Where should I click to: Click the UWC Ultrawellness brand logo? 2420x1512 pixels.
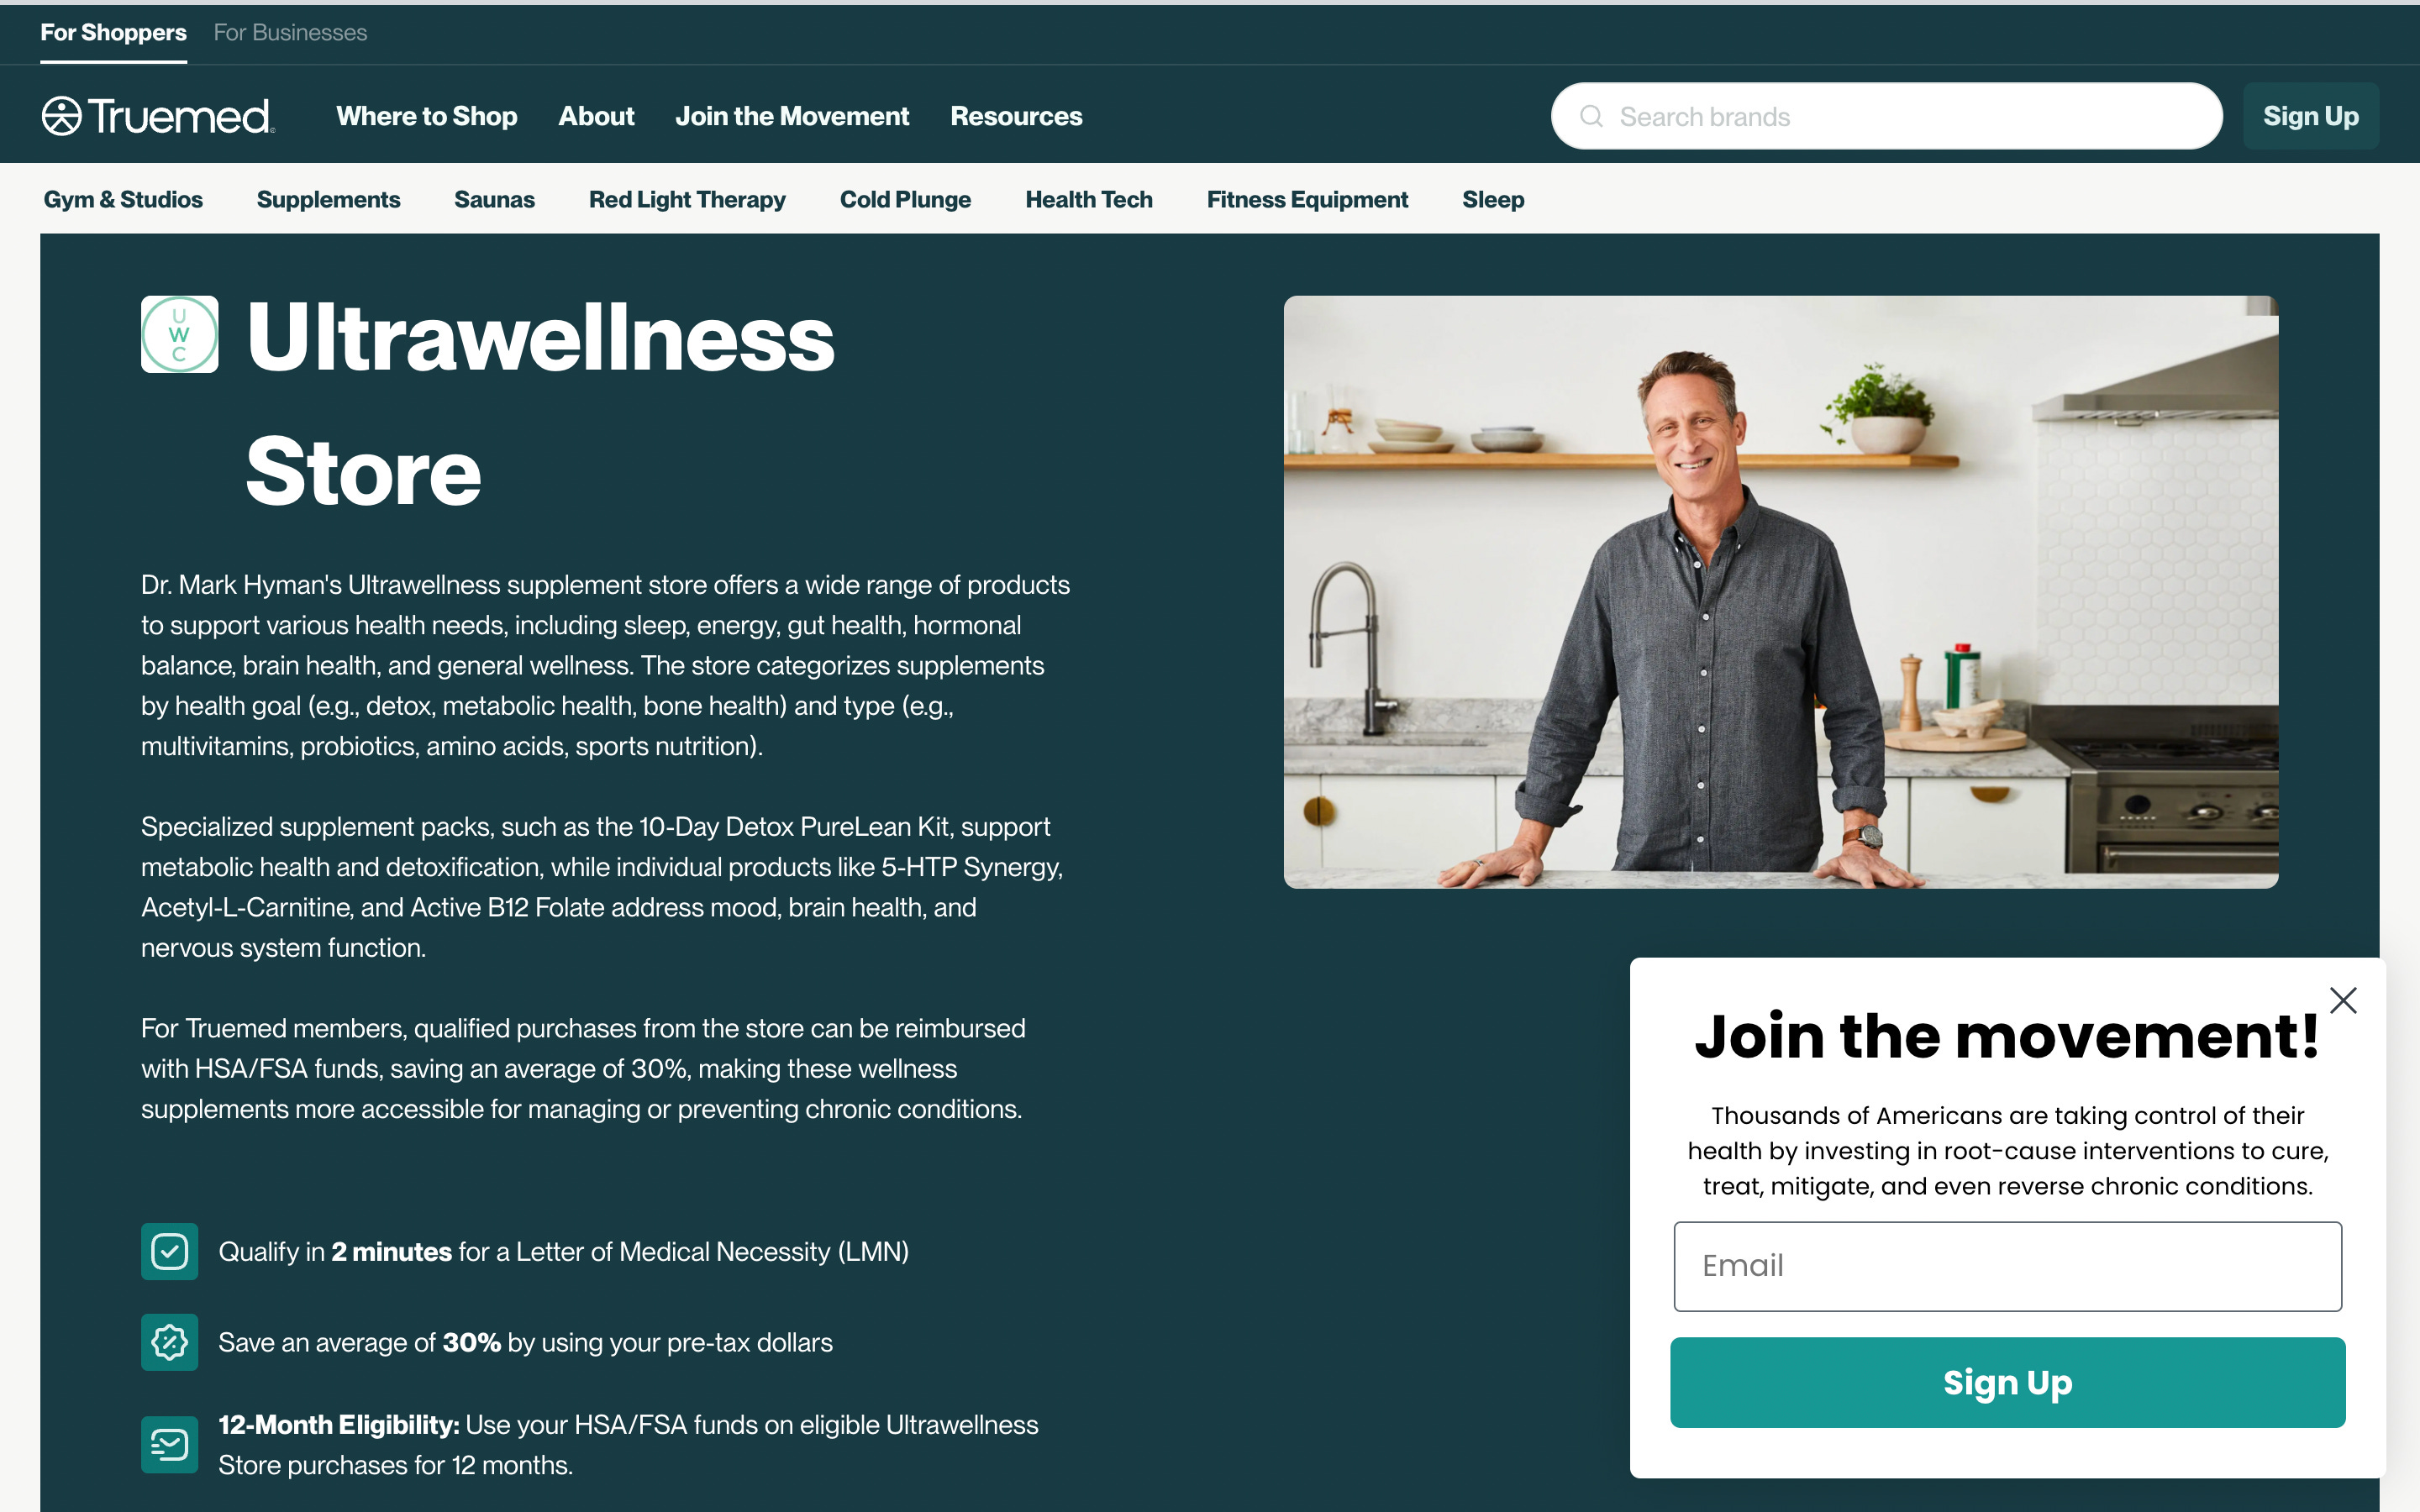pos(180,334)
